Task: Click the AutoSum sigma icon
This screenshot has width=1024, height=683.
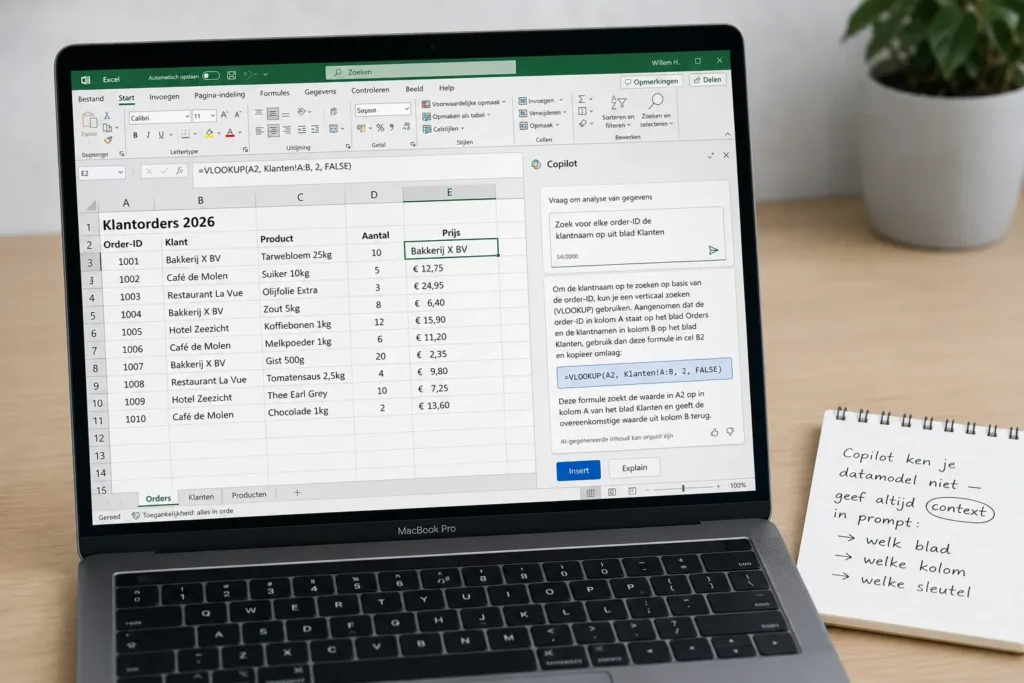Action: 581,99
